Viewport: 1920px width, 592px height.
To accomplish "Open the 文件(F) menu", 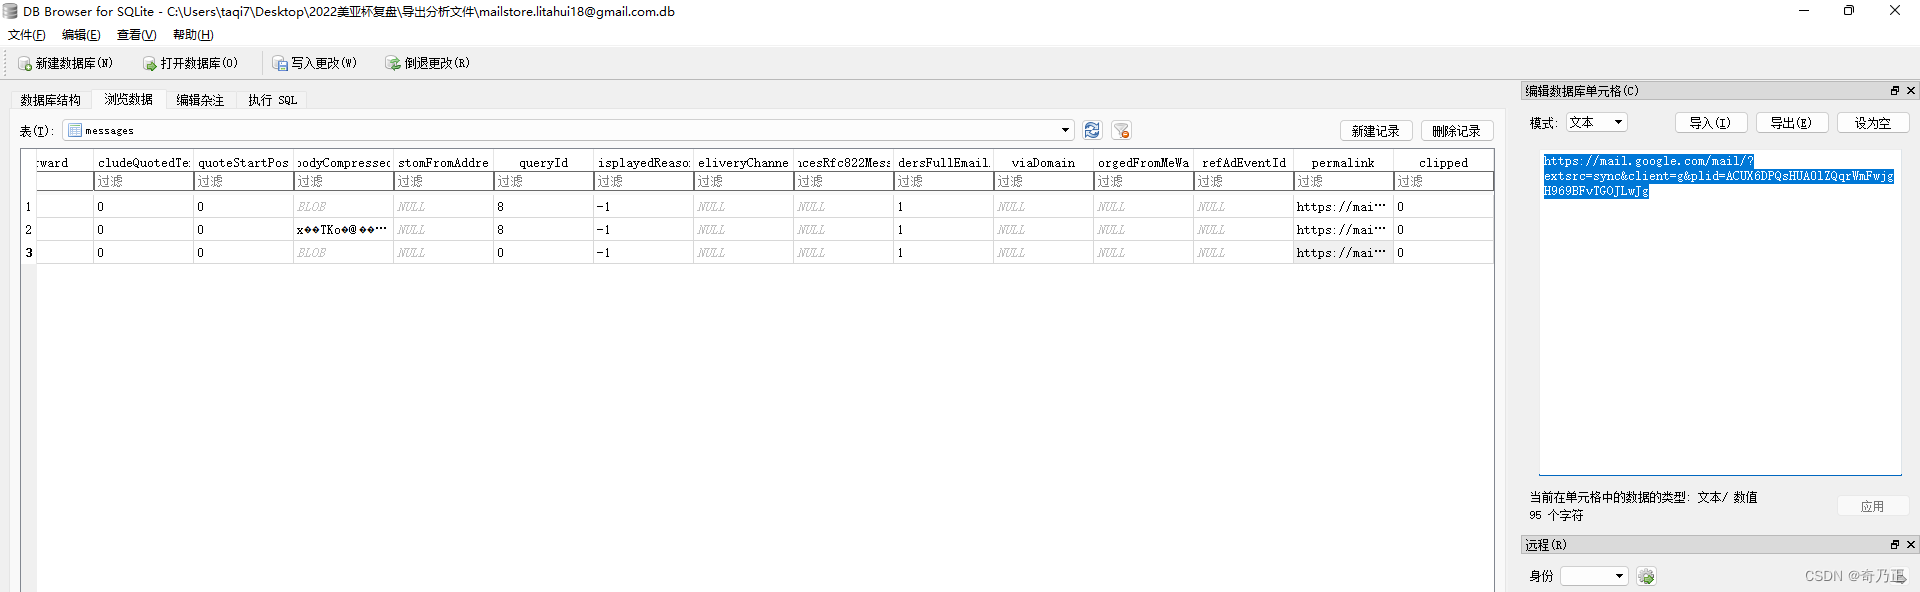I will pyautogui.click(x=27, y=35).
